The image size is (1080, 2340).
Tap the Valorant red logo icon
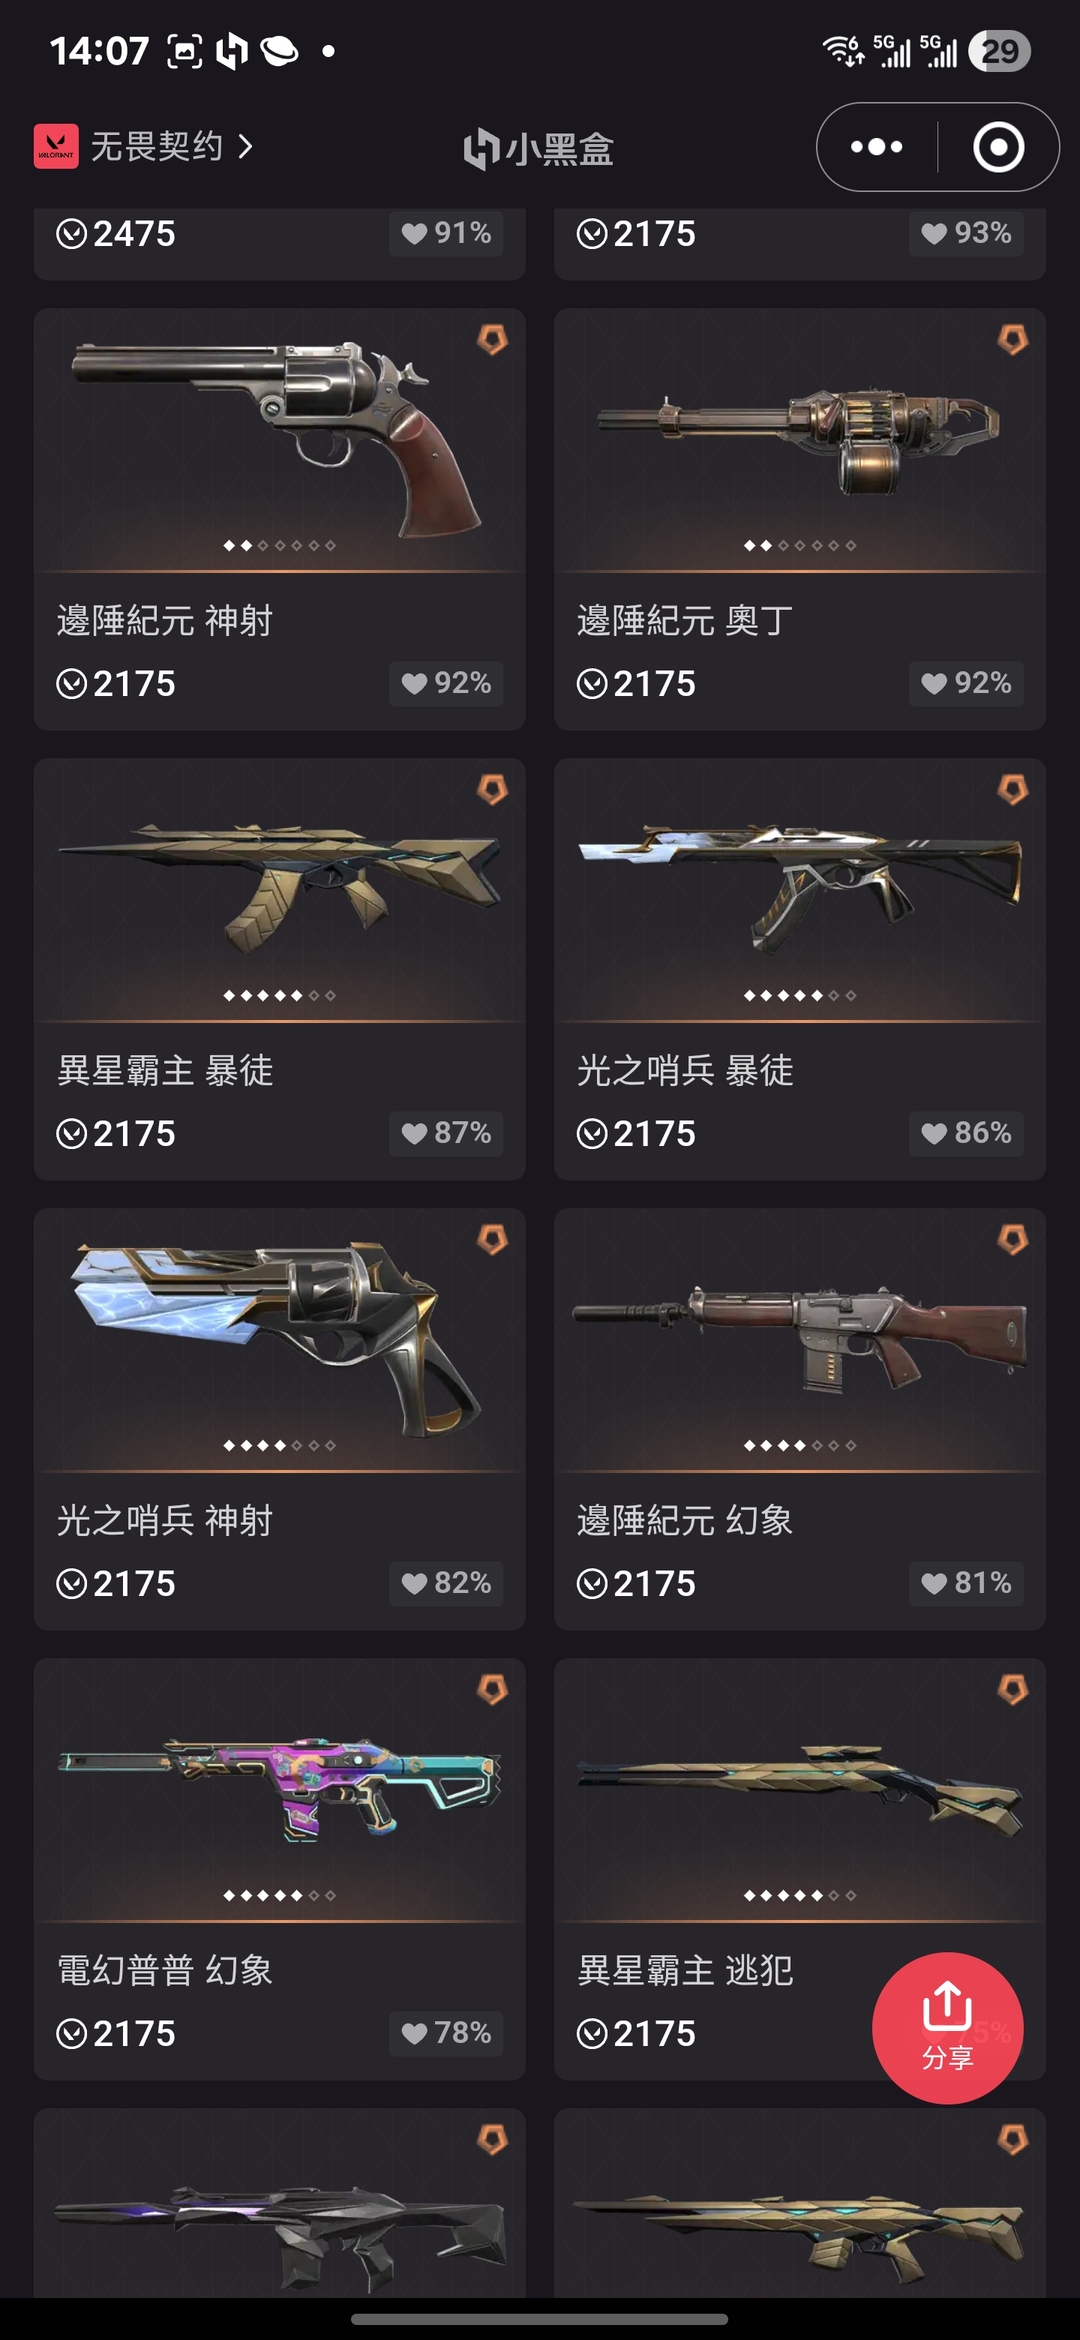(56, 146)
